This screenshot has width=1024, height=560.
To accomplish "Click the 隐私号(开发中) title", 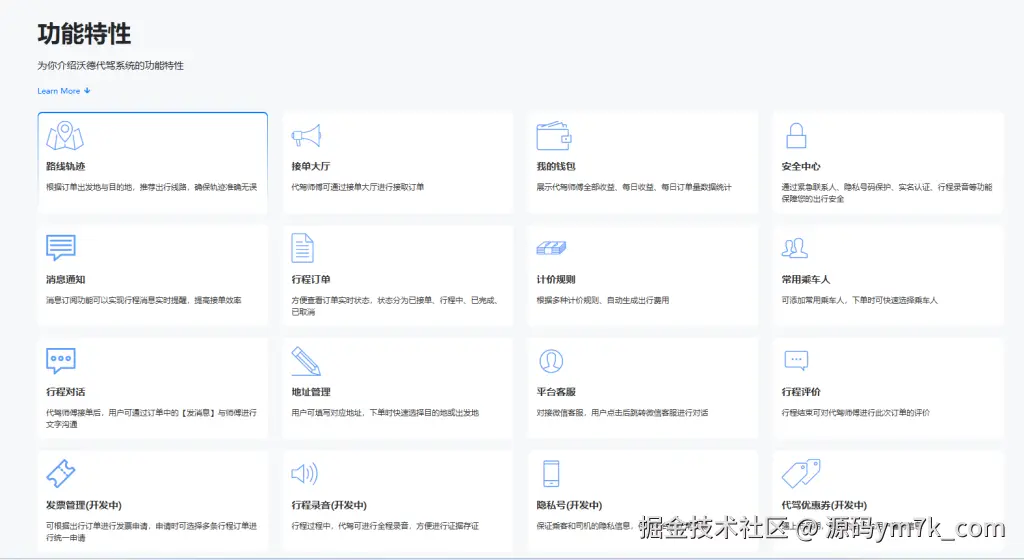I will coord(569,505).
